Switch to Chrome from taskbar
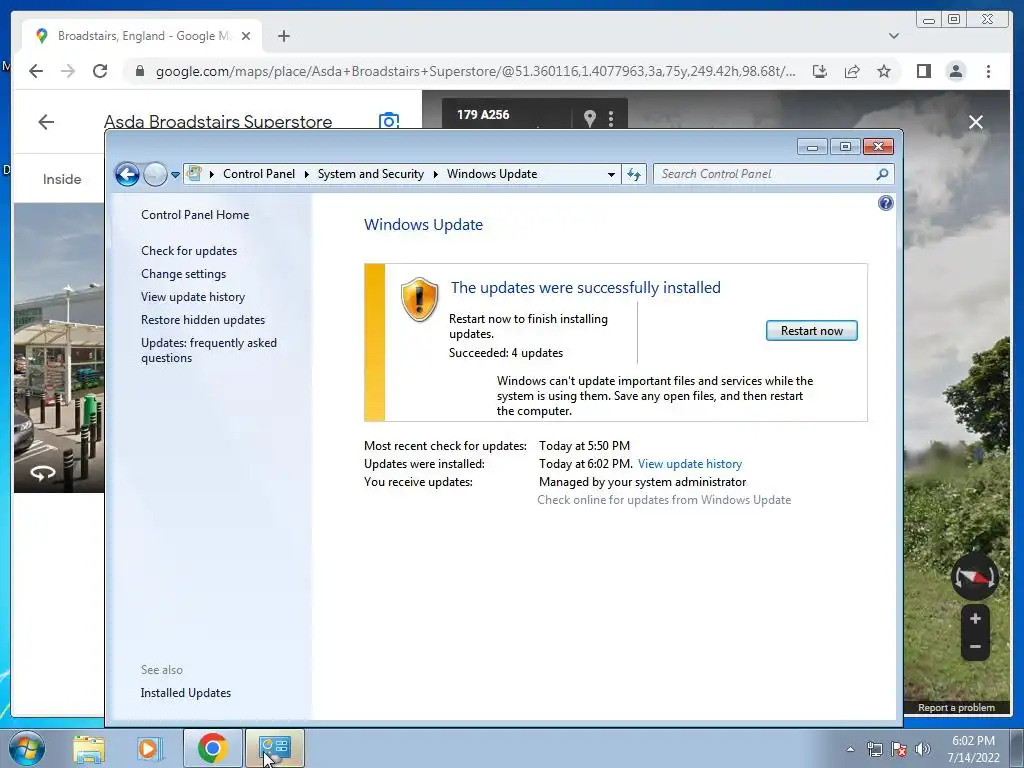Image resolution: width=1024 pixels, height=768 pixels. point(212,748)
